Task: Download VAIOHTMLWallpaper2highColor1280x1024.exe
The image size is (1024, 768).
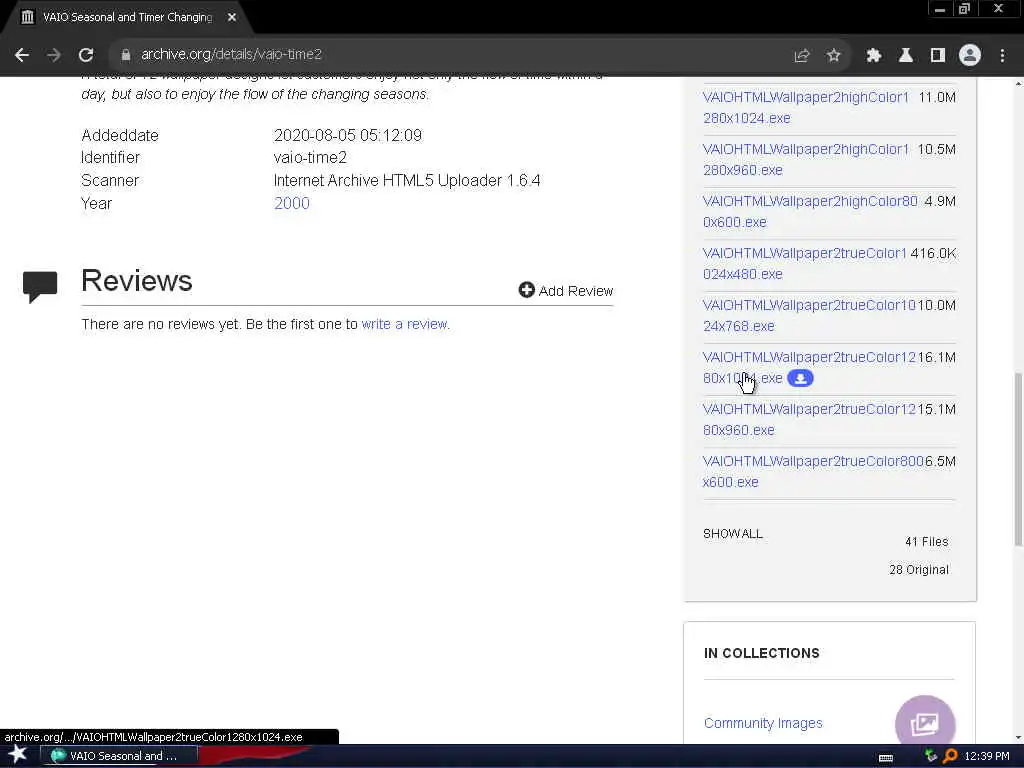Action: click(x=805, y=108)
